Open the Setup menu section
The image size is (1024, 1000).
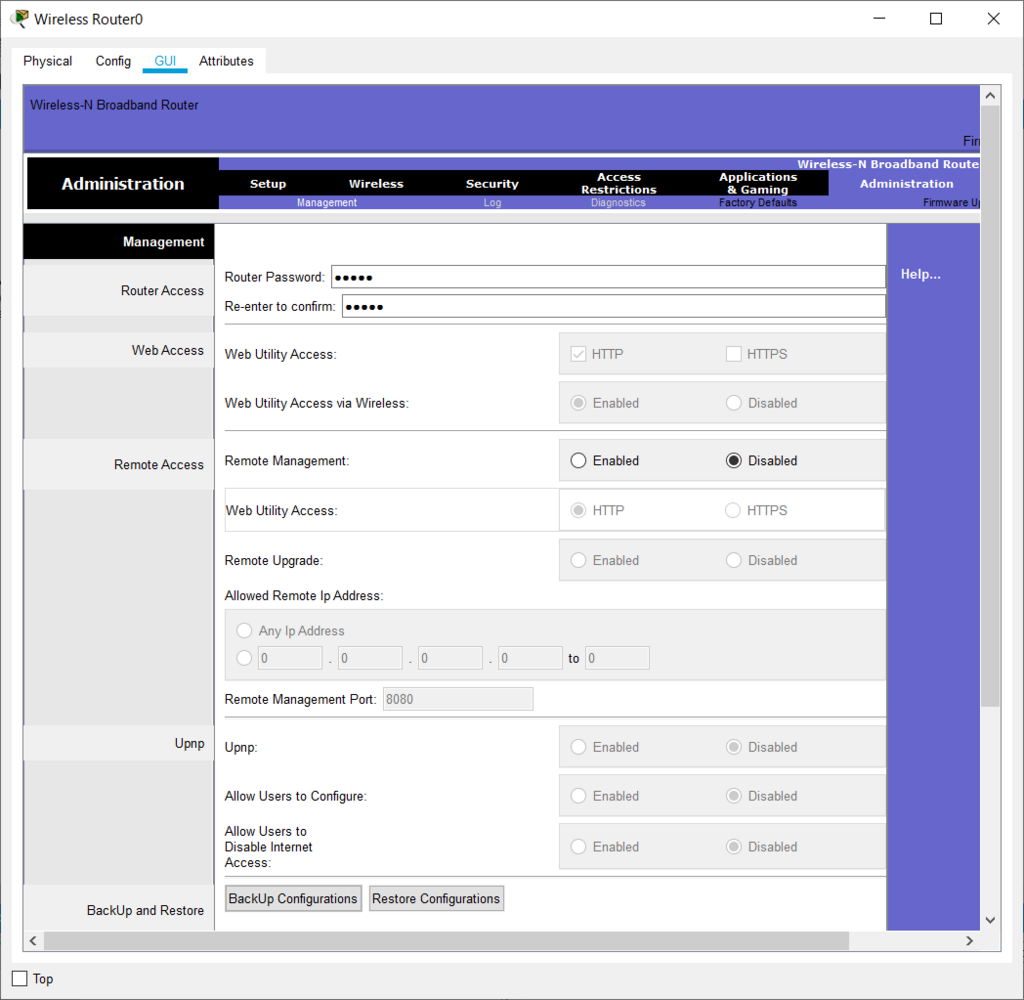268,184
